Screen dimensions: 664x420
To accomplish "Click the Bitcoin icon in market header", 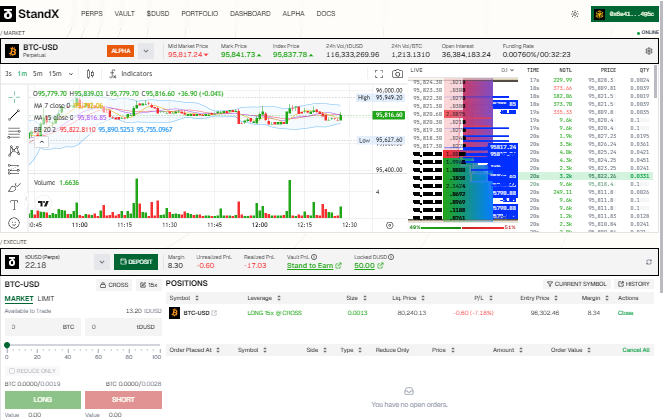I will [x=12, y=51].
